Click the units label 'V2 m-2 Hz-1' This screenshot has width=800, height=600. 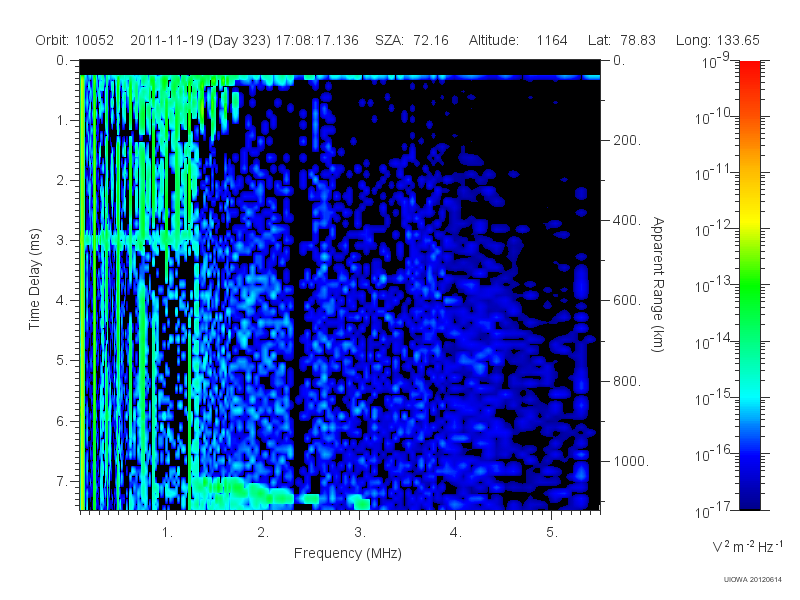pyautogui.click(x=747, y=546)
